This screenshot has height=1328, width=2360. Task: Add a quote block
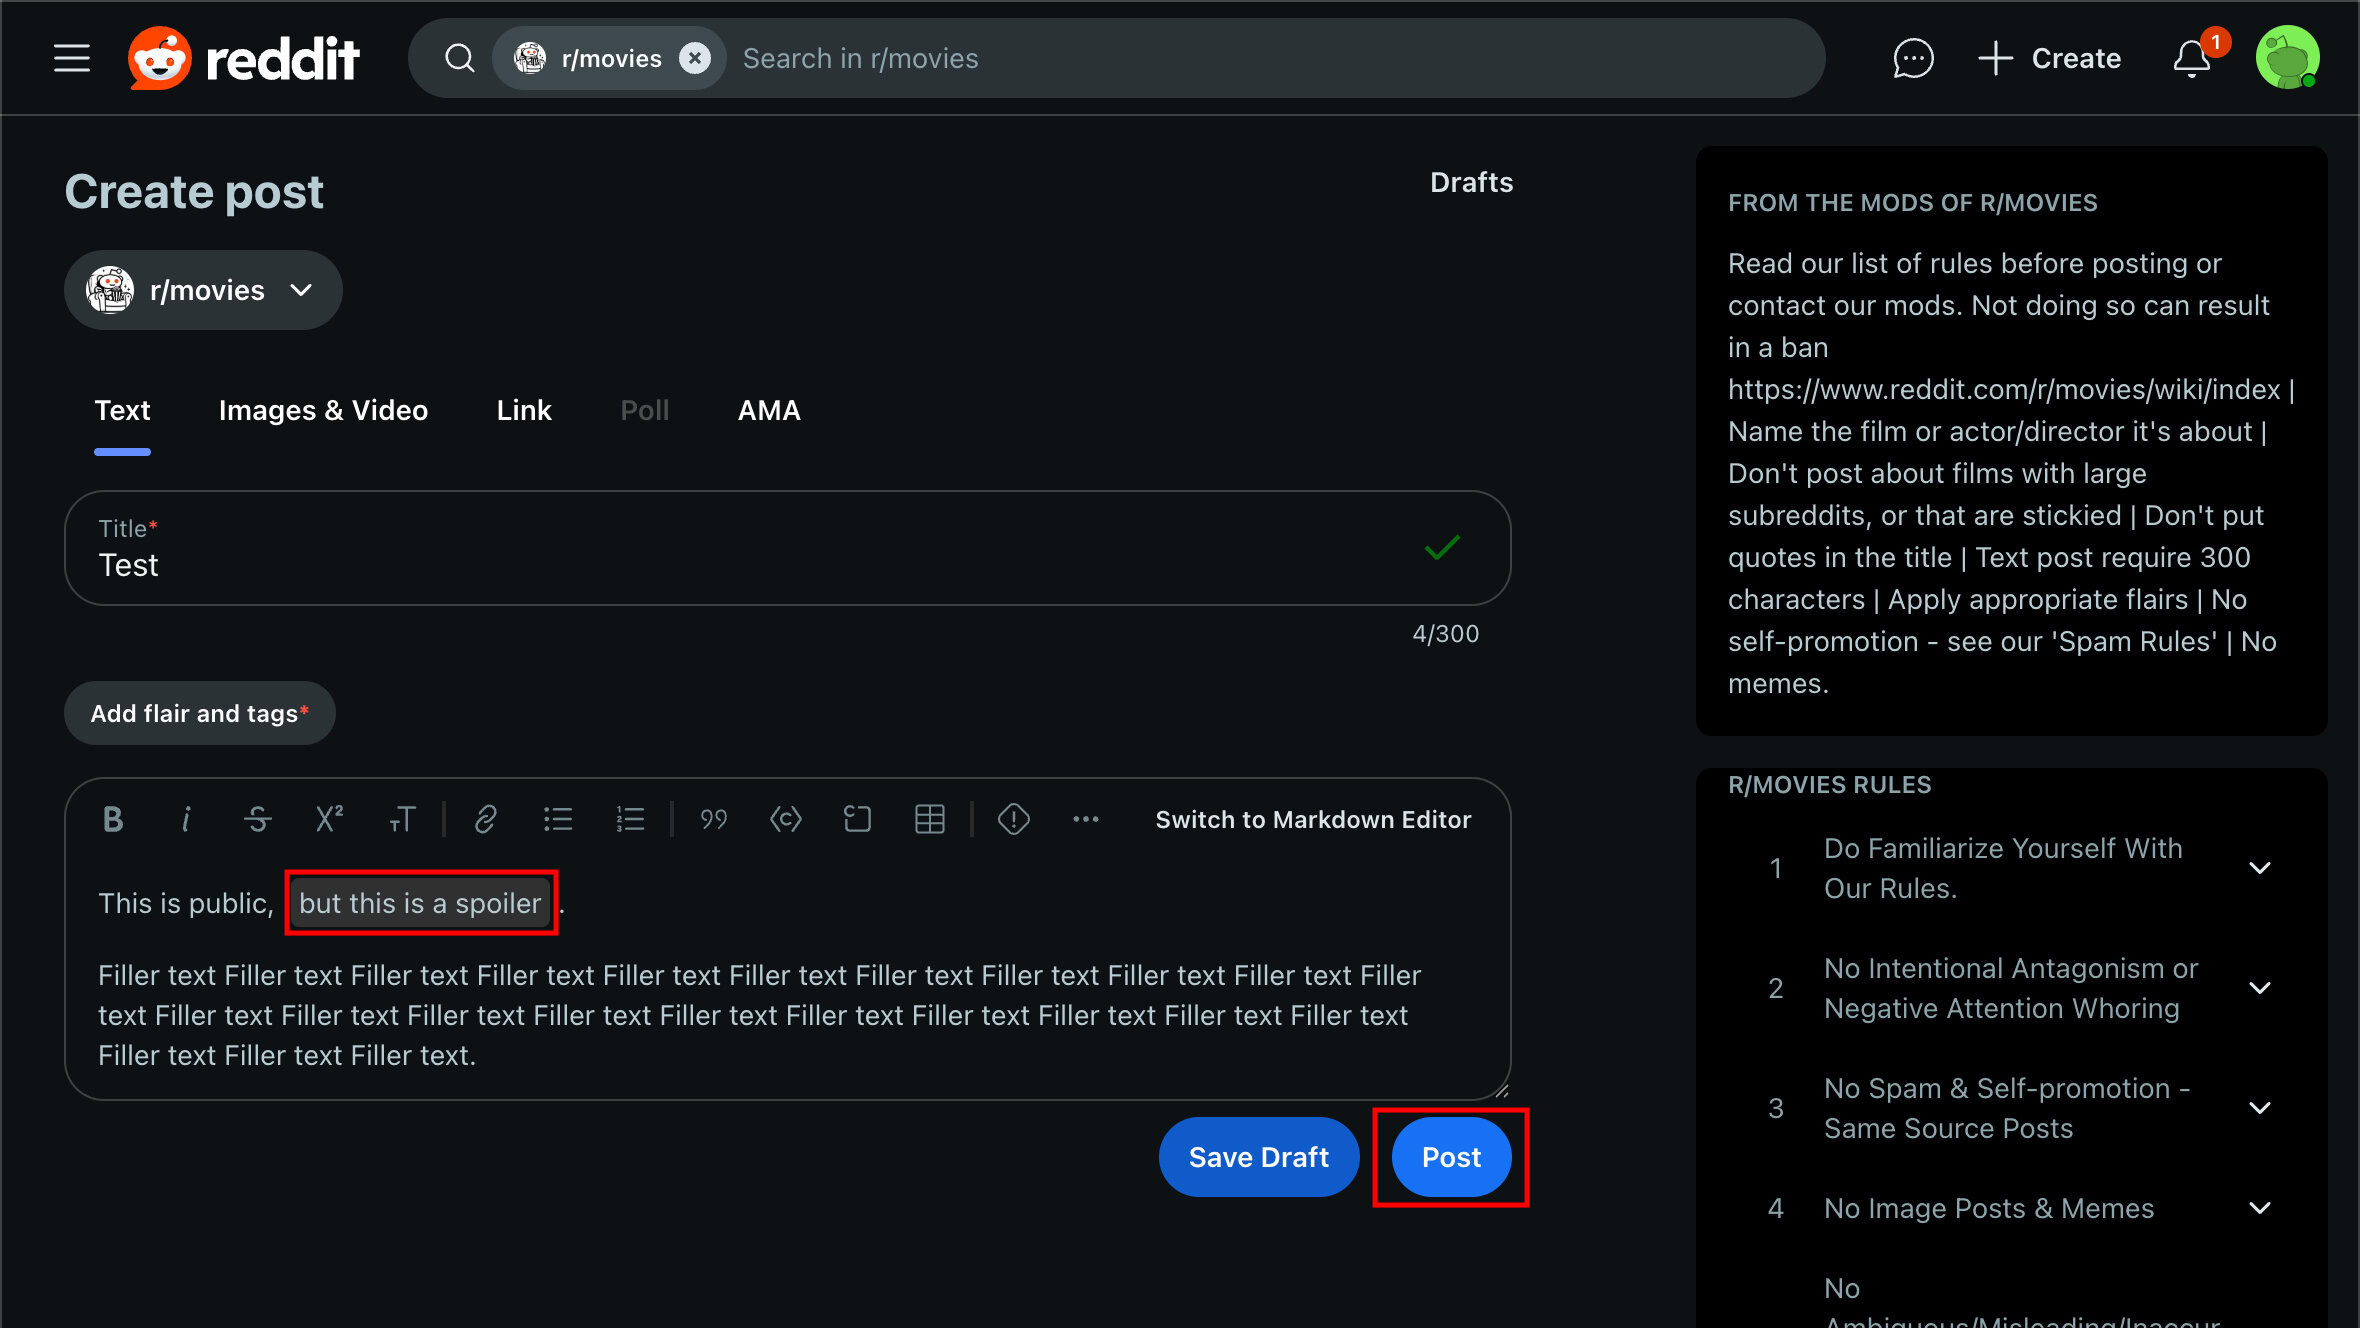713,819
